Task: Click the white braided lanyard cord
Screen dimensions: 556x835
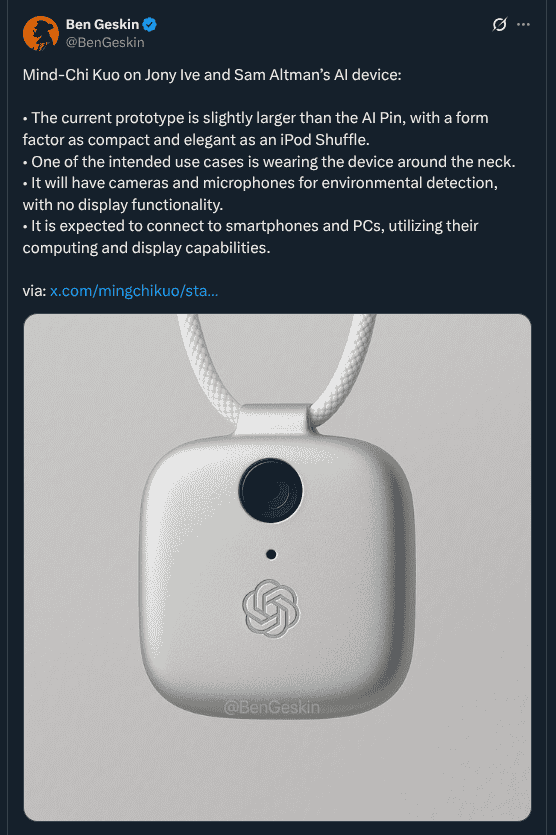Action: point(202,362)
